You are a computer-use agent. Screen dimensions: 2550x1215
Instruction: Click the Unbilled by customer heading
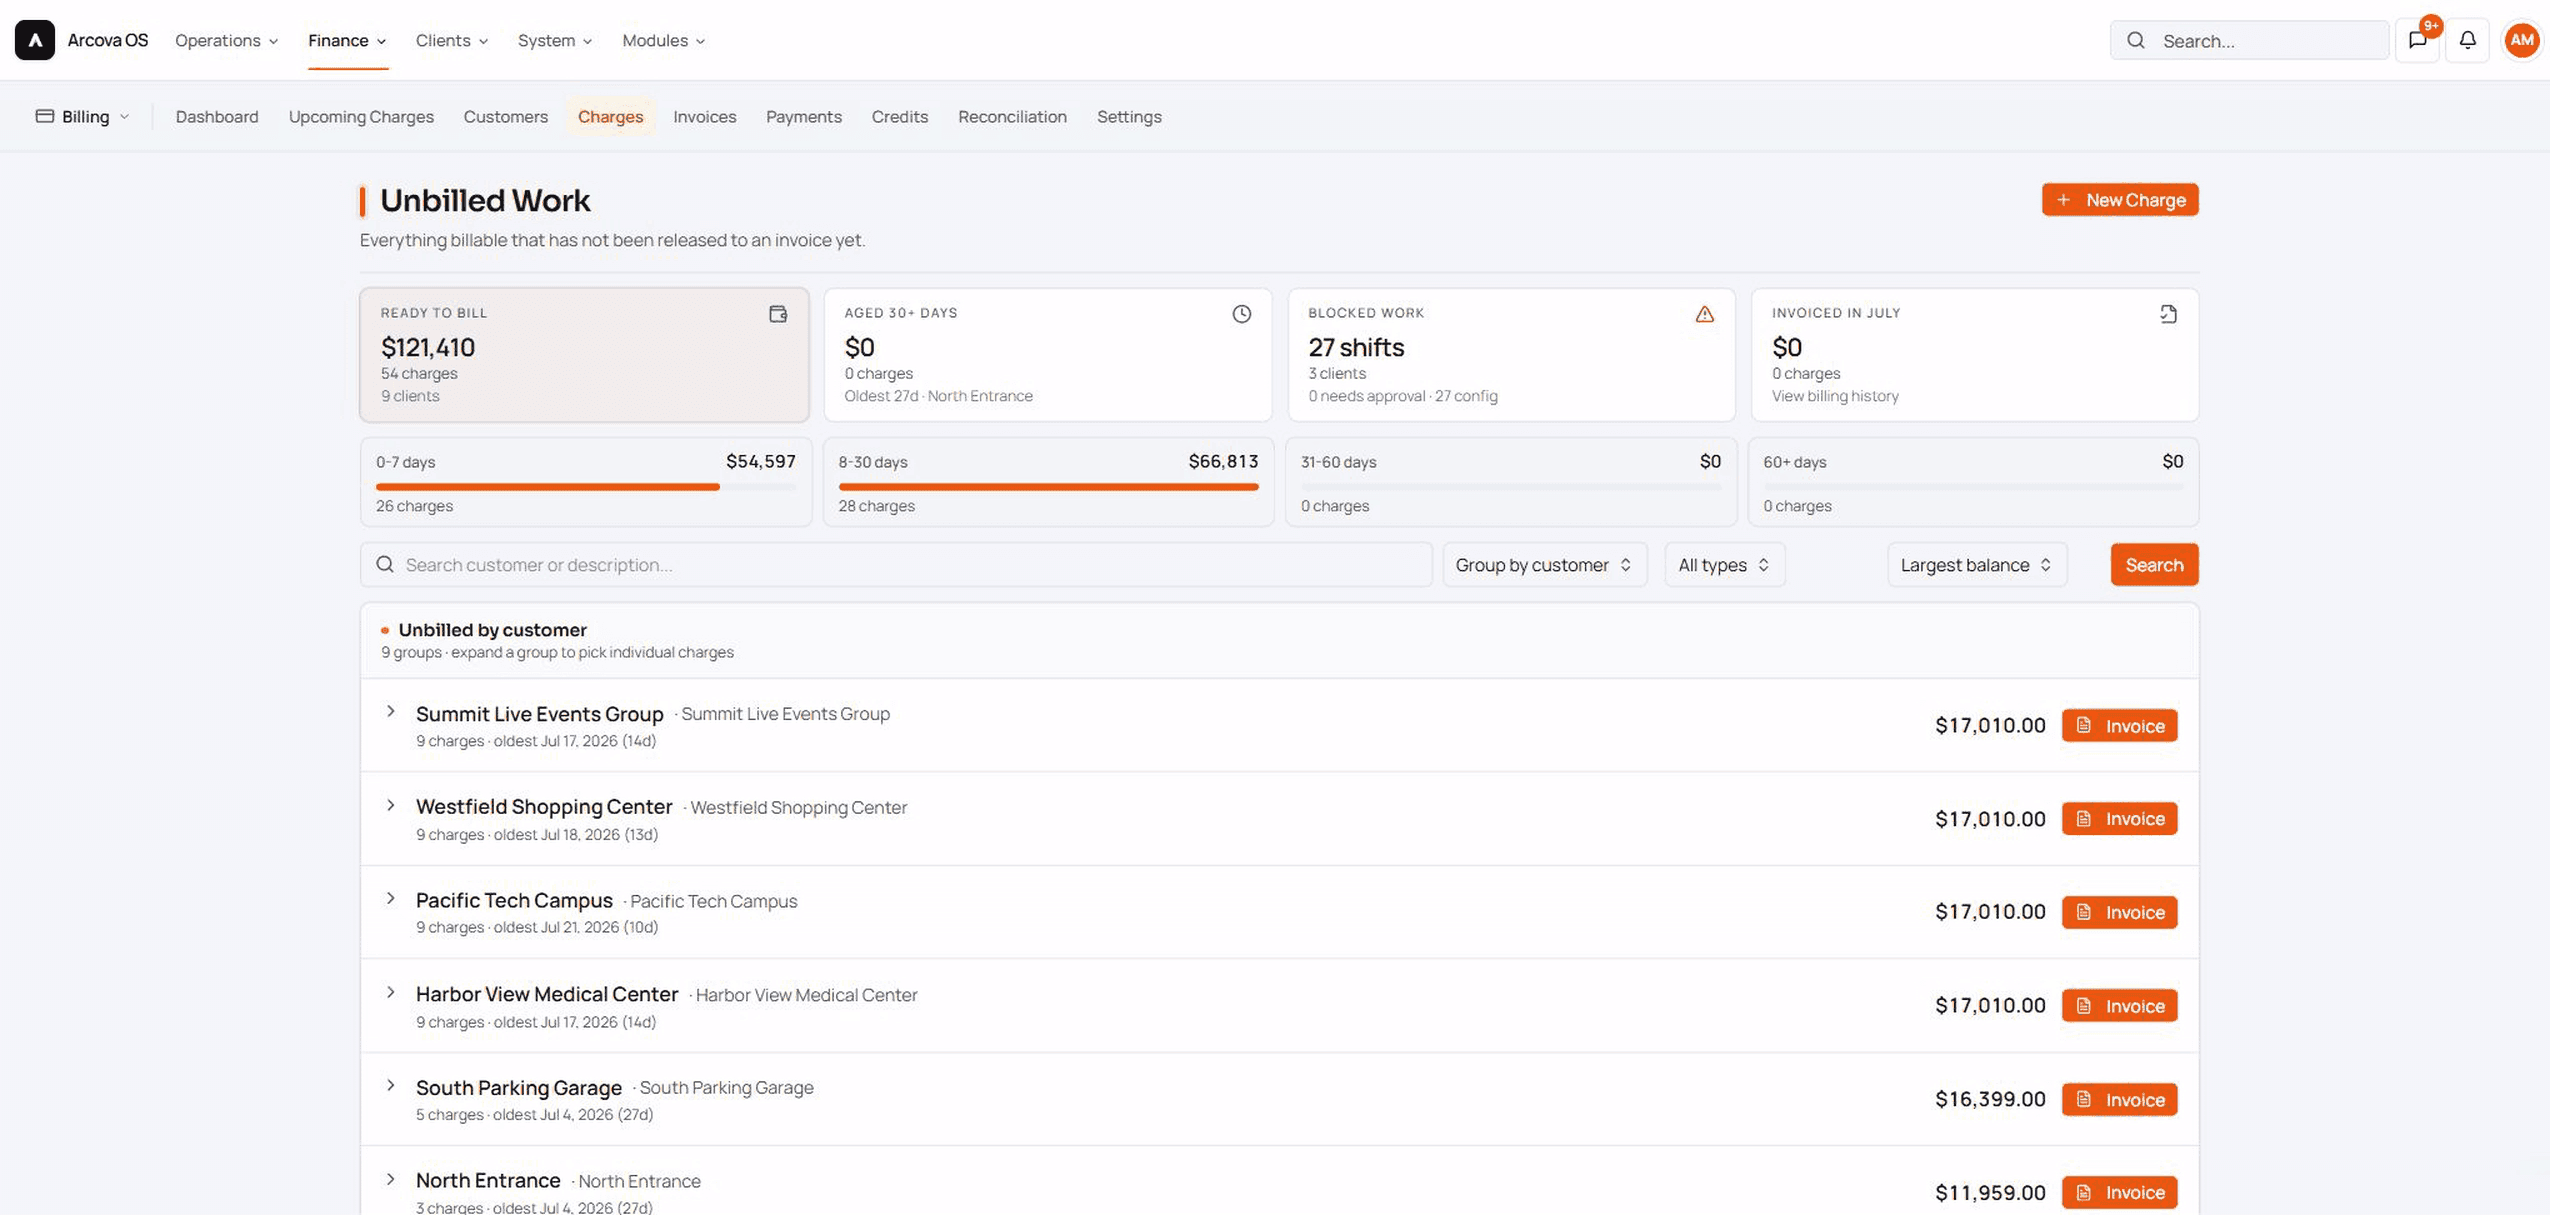click(492, 630)
